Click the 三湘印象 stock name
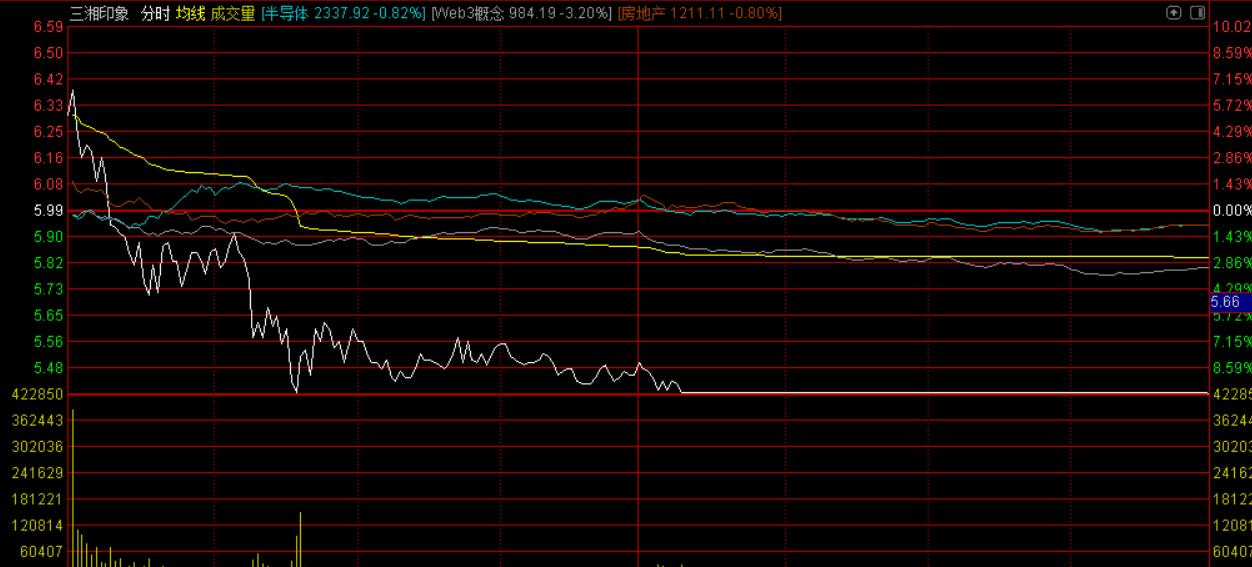1252x567 pixels. [100, 13]
